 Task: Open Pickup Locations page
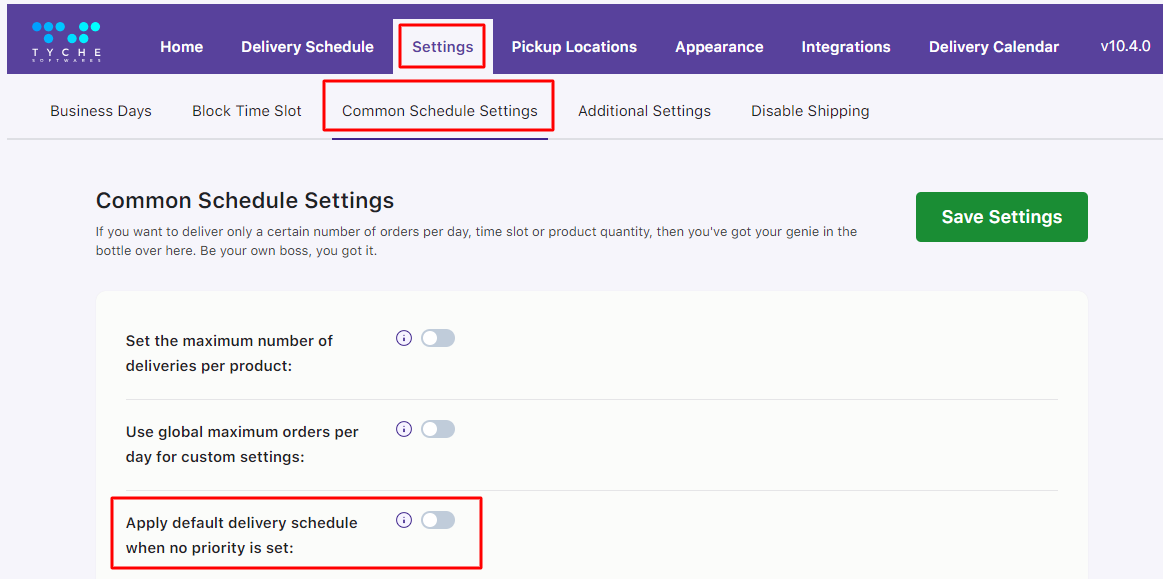pos(574,47)
